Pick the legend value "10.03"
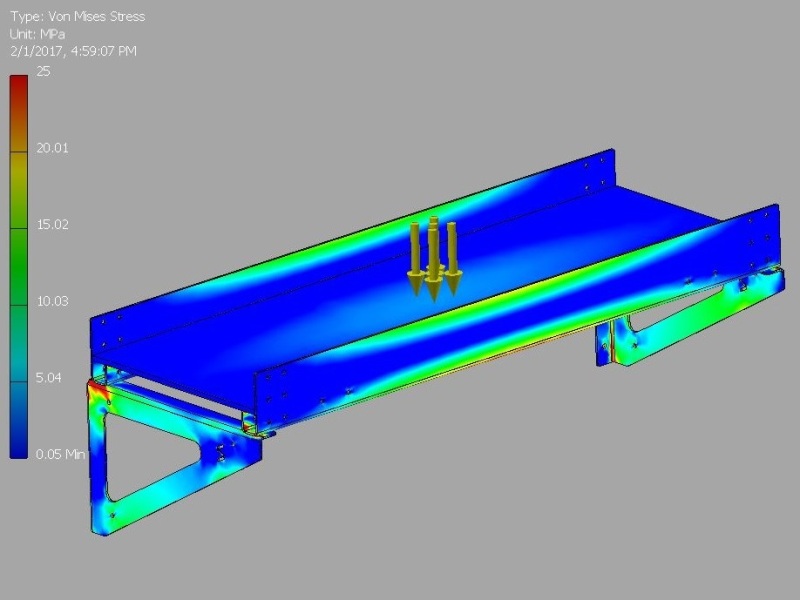The height and width of the screenshot is (600, 800). tap(52, 301)
